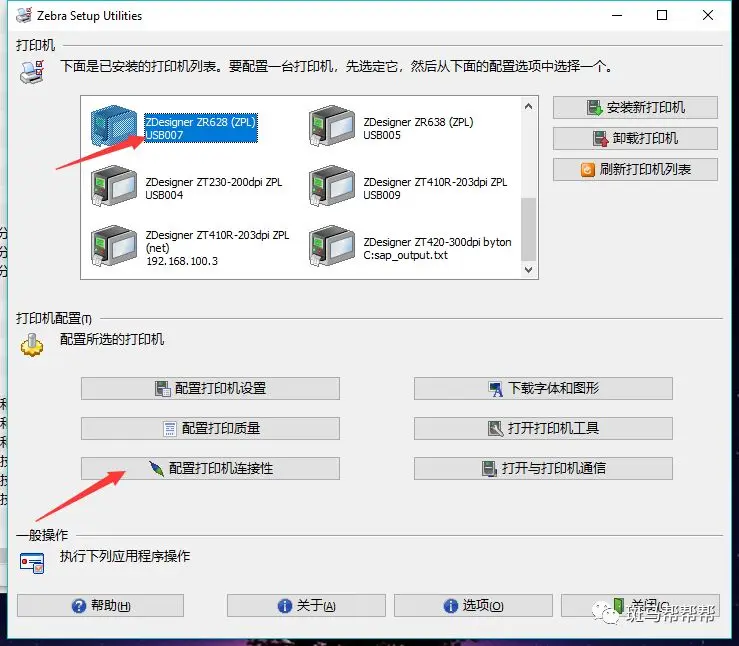Choose the network printer at 192.168.100.3

[113, 247]
